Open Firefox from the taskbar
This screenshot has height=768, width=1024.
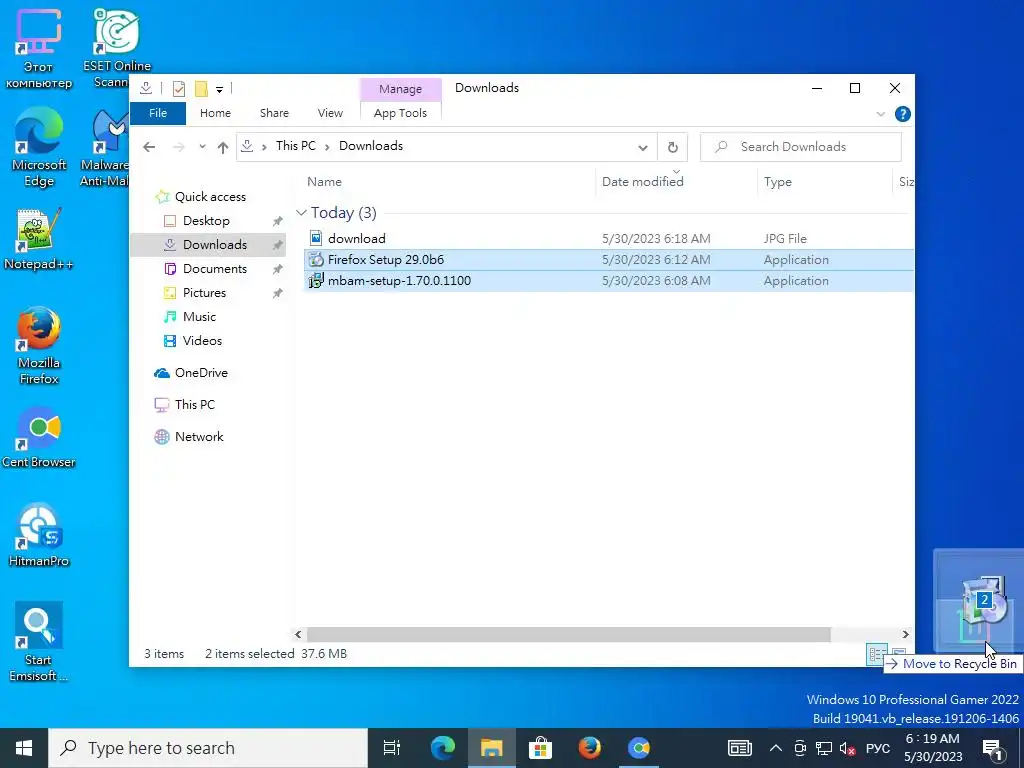coord(590,748)
